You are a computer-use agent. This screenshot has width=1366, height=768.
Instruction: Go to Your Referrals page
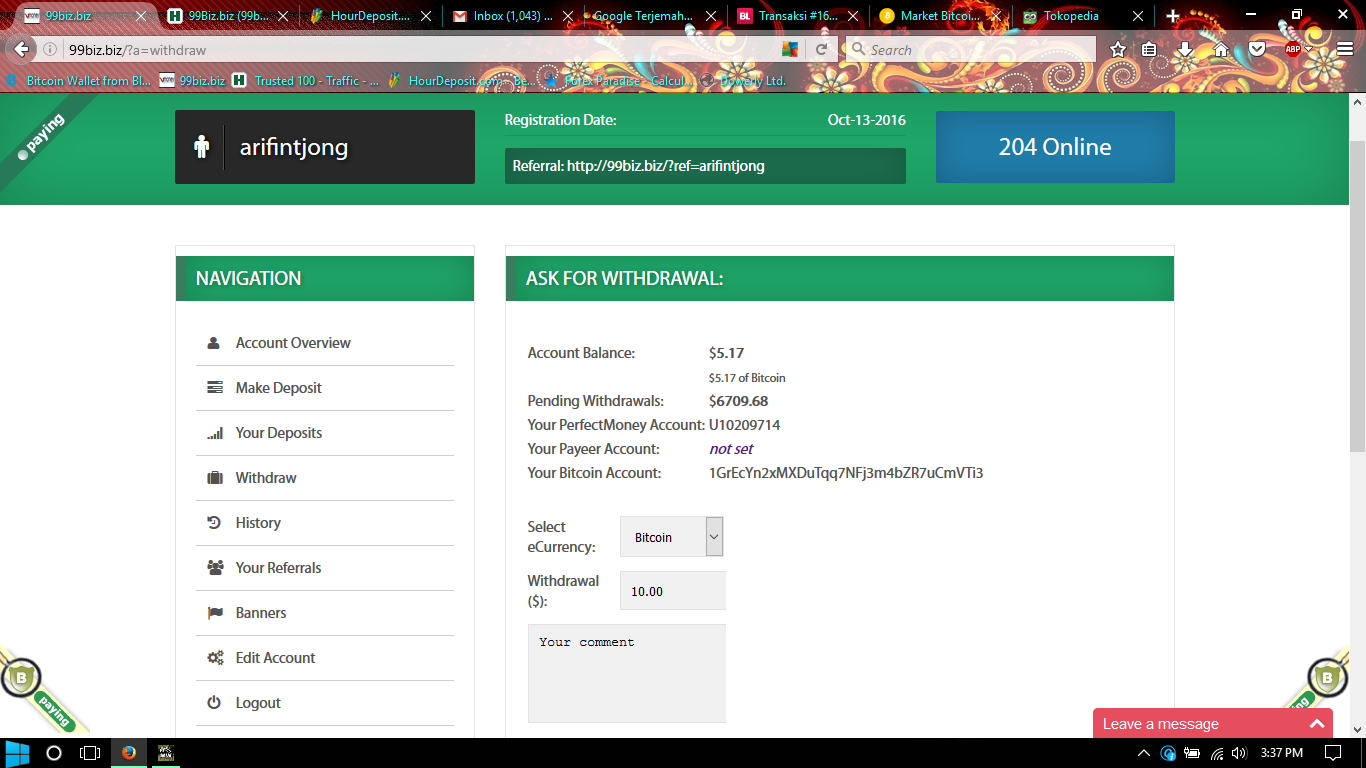(x=278, y=568)
